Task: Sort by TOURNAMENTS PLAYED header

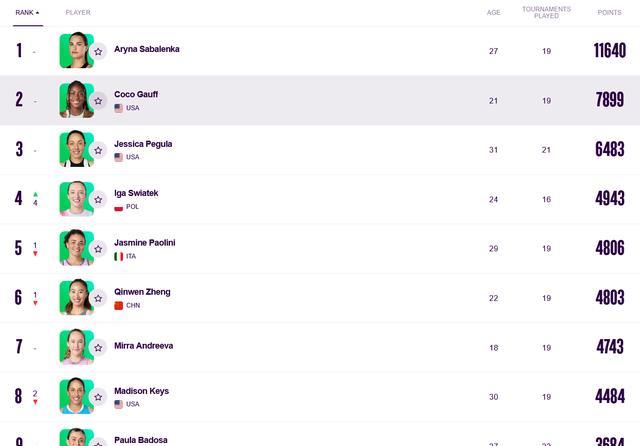Action: pyautogui.click(x=547, y=12)
